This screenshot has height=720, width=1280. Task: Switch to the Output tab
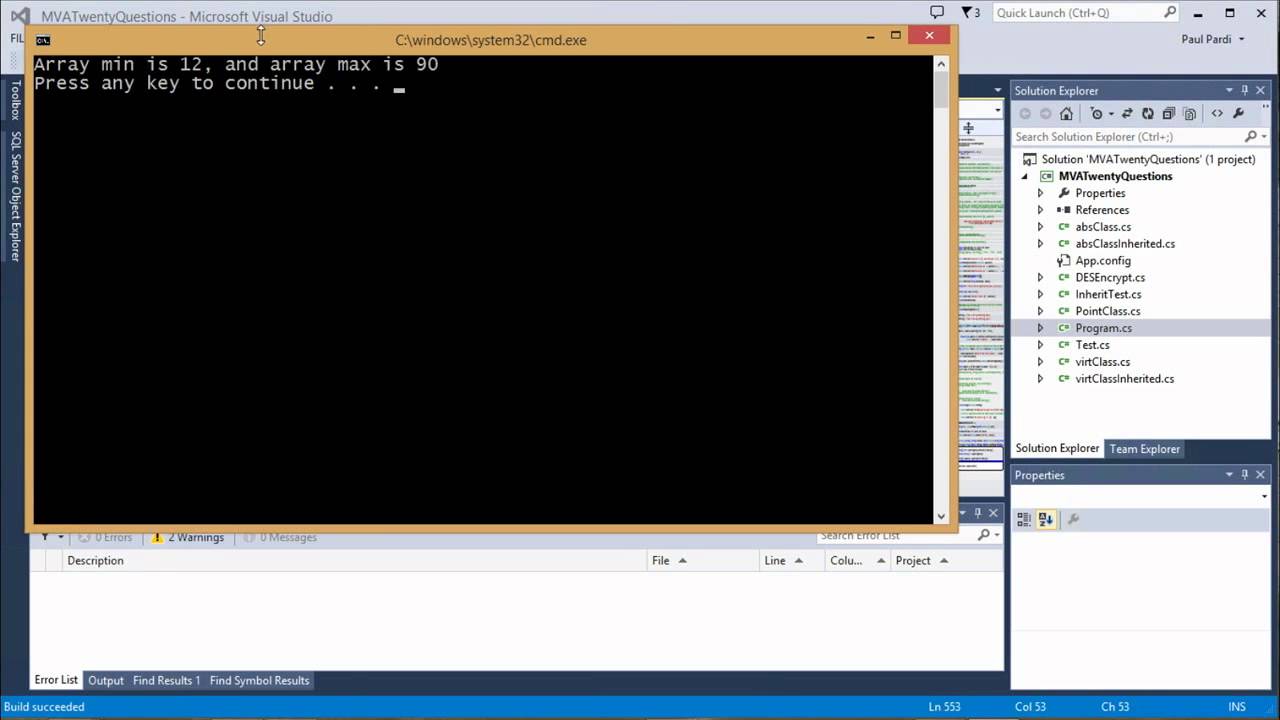coord(106,680)
